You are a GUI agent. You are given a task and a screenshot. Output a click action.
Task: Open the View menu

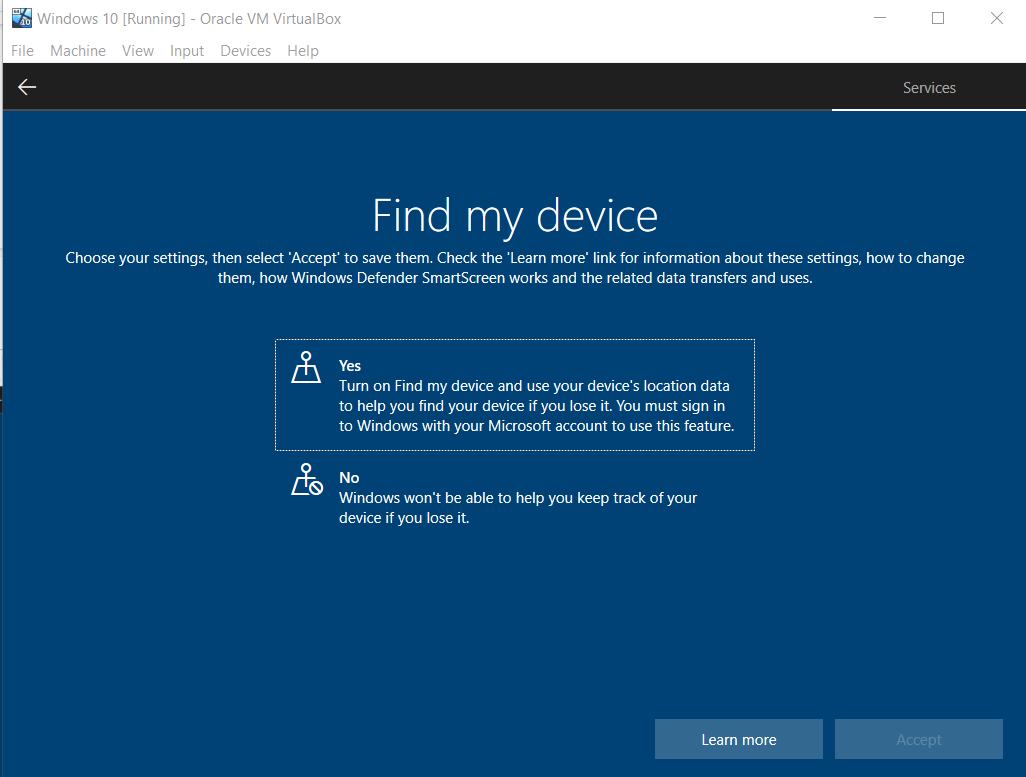137,51
